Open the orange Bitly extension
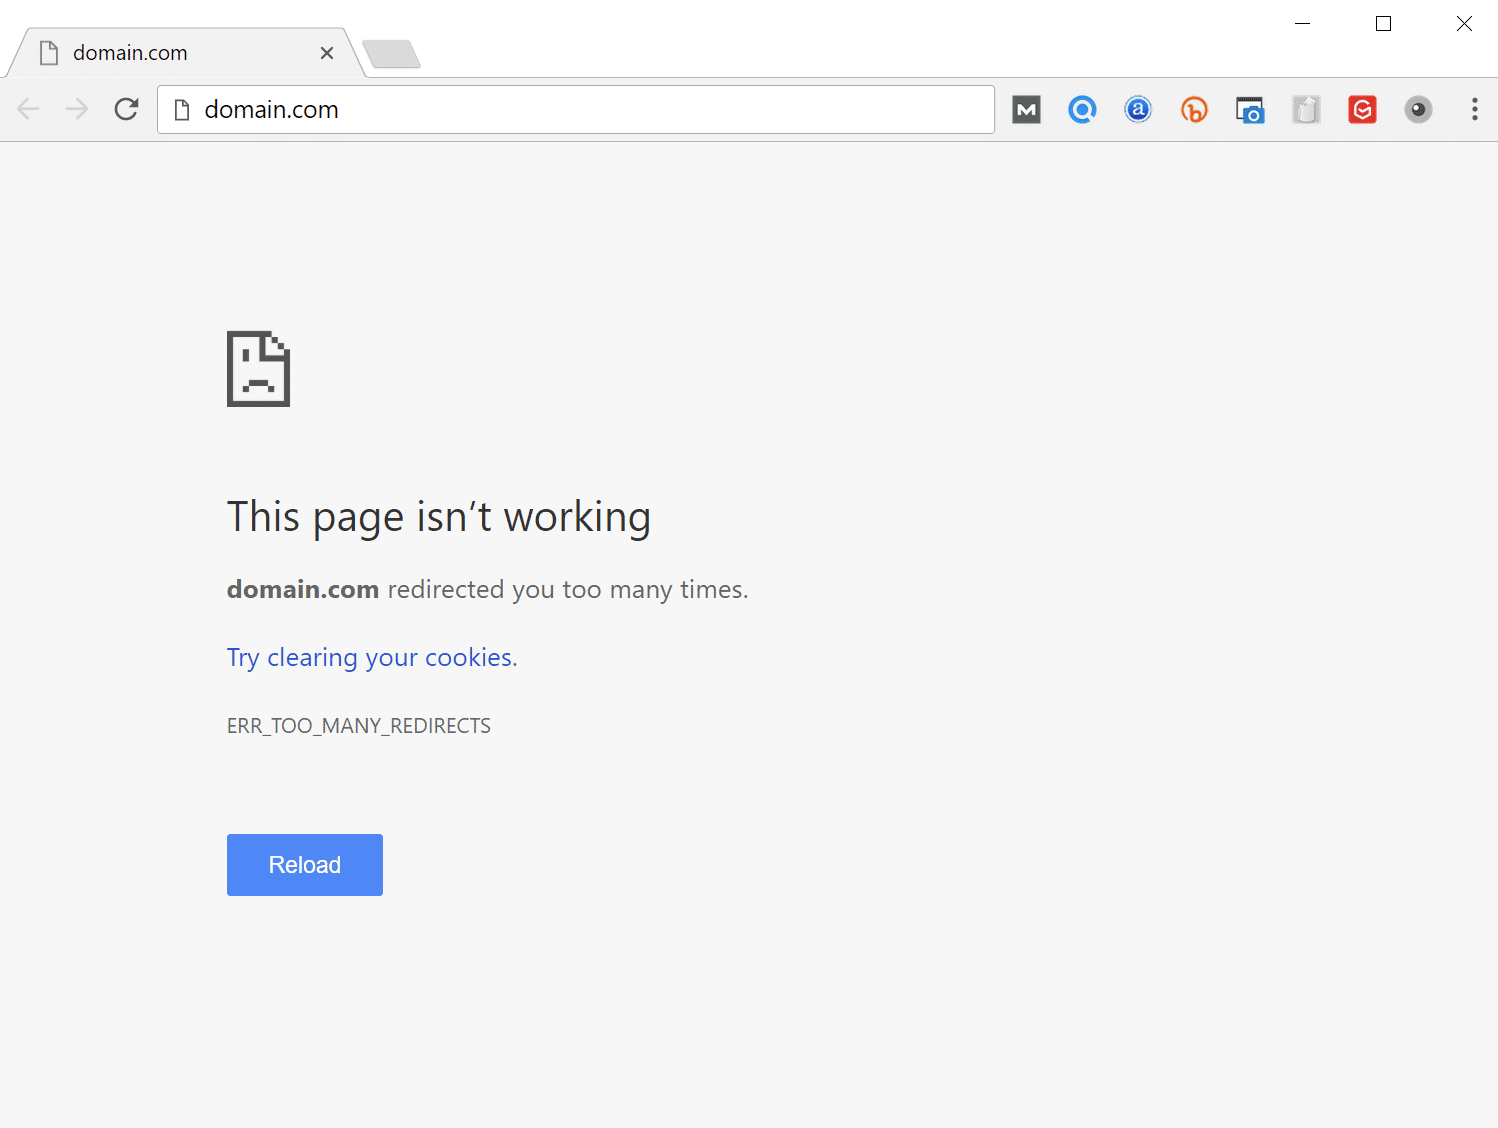 pos(1194,110)
